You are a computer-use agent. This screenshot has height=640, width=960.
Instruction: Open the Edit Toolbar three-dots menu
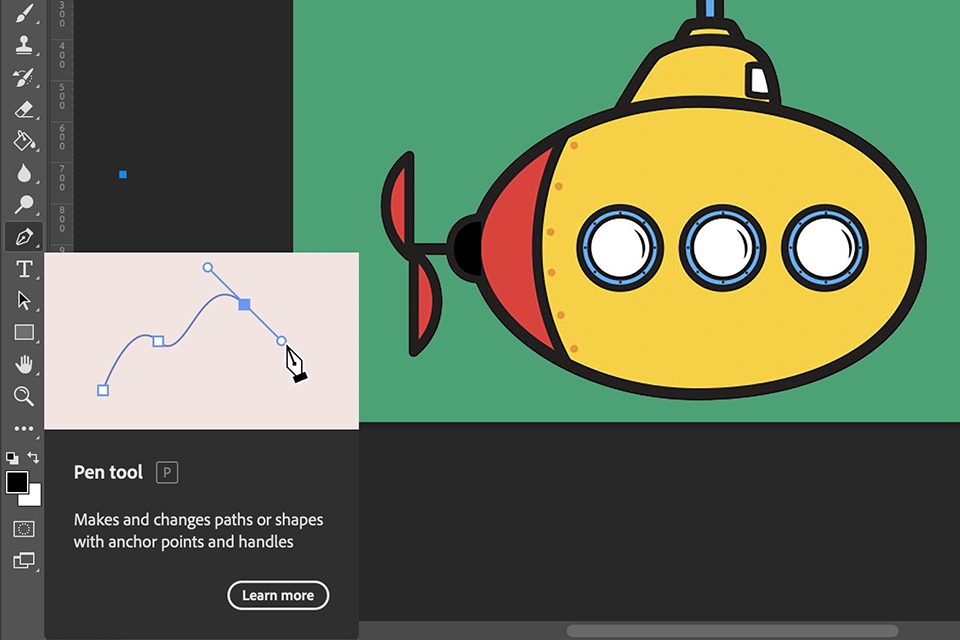point(24,429)
